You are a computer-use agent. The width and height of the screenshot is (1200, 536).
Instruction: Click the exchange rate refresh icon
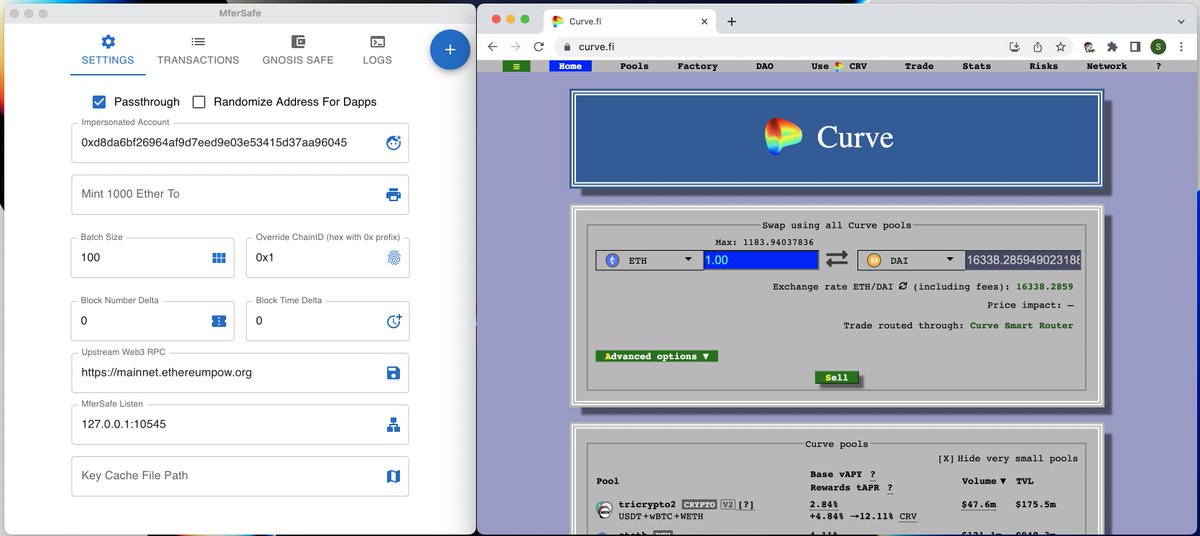(903, 287)
